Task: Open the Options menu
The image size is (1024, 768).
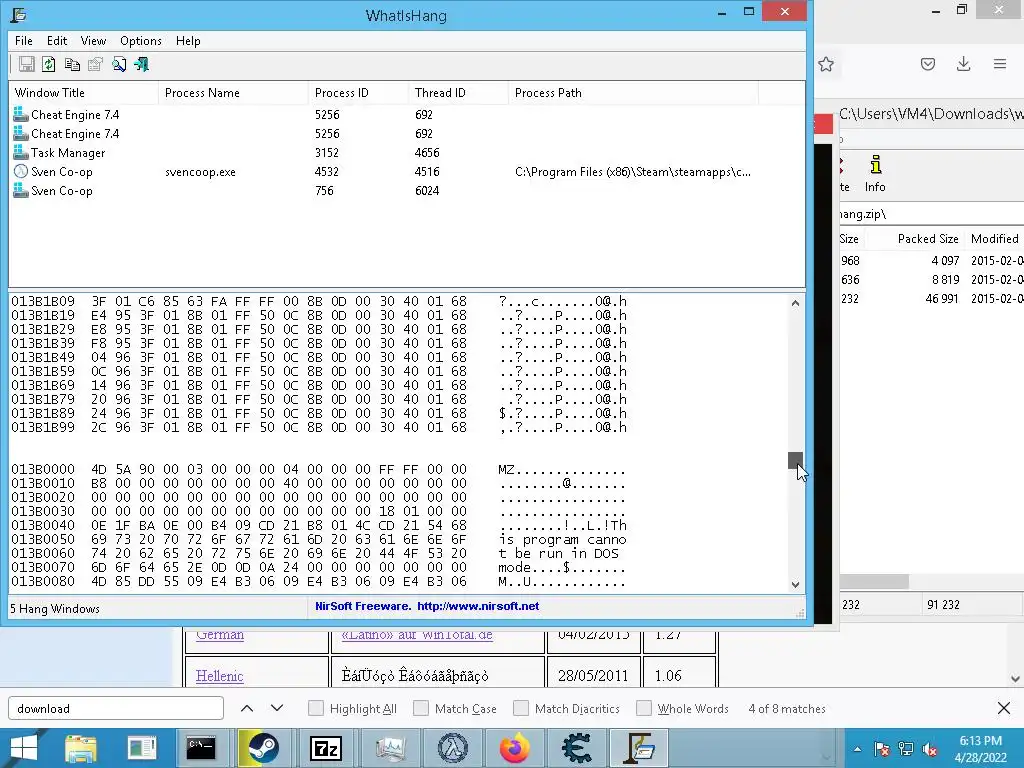Action: coord(140,40)
